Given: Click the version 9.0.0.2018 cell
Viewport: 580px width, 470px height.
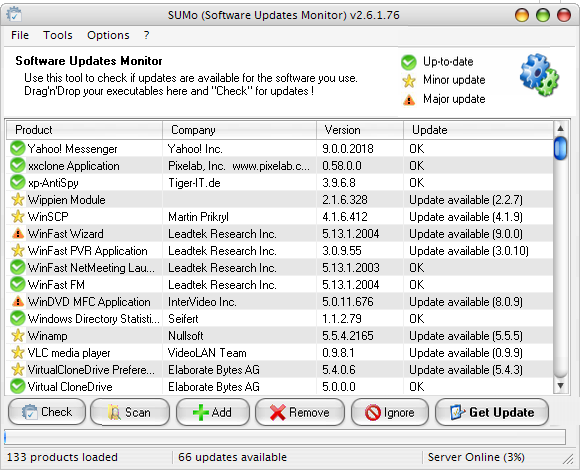Looking at the screenshot, I should pyautogui.click(x=348, y=149).
